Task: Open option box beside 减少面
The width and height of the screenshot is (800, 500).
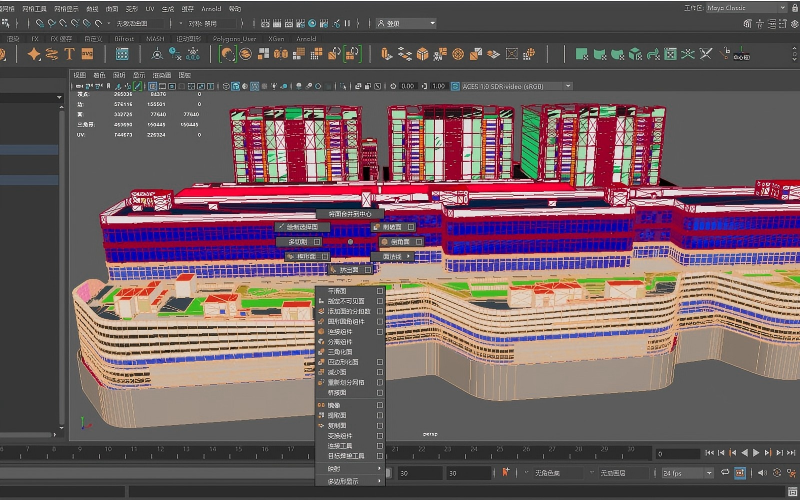Action: tap(380, 372)
